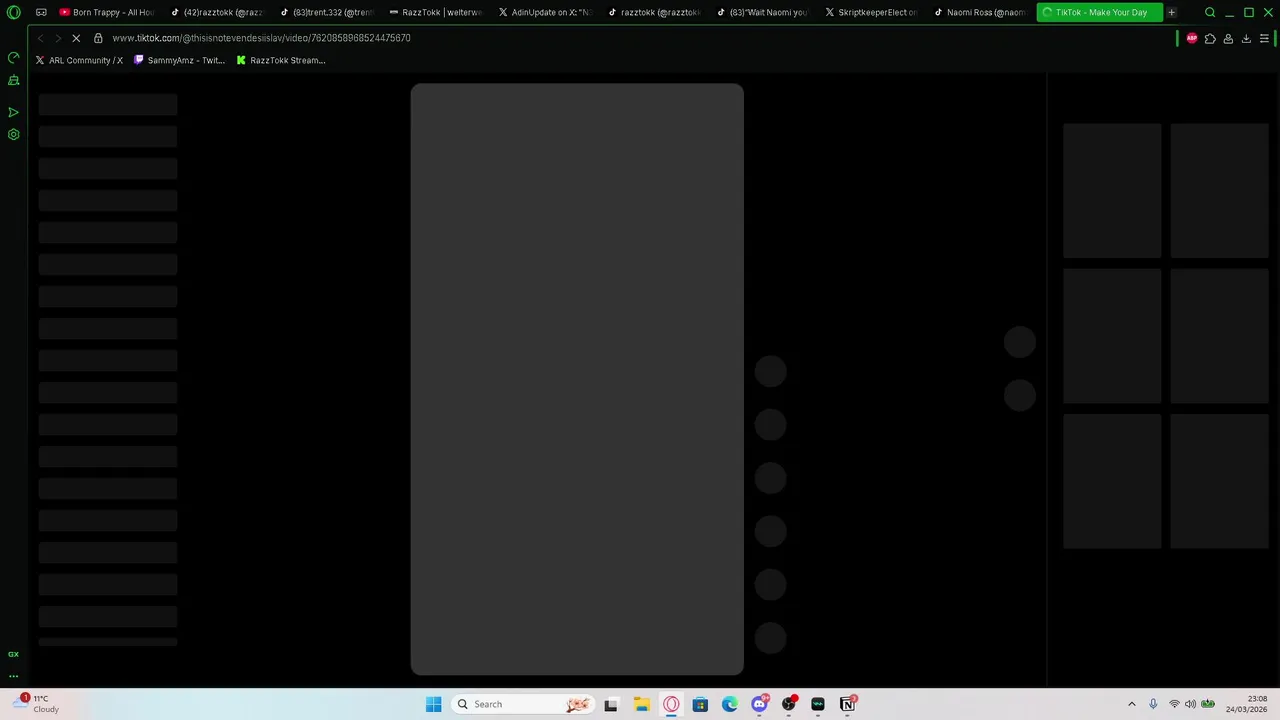
Task: Open the settings gear in the sidebar
Action: [13, 134]
